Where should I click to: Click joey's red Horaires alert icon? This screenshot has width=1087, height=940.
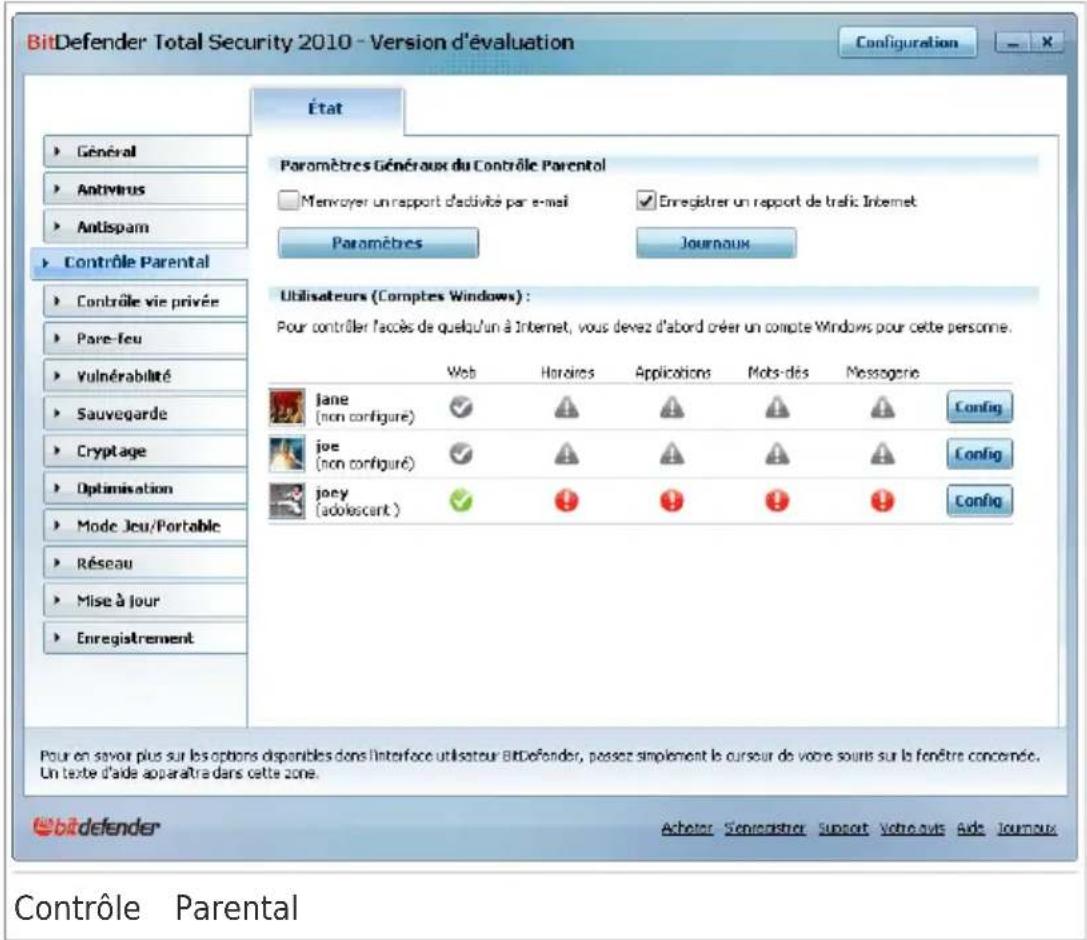pyautogui.click(x=566, y=501)
